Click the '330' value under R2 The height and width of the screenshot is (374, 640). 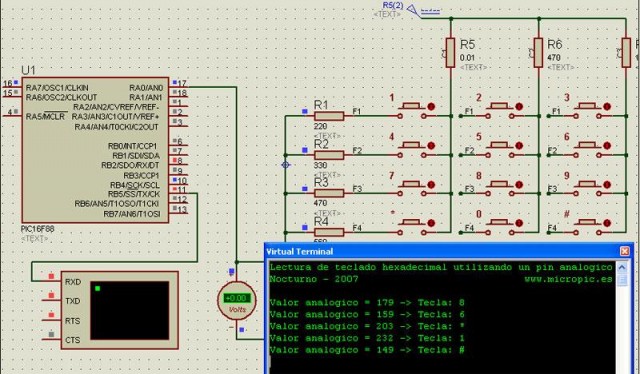(x=320, y=165)
